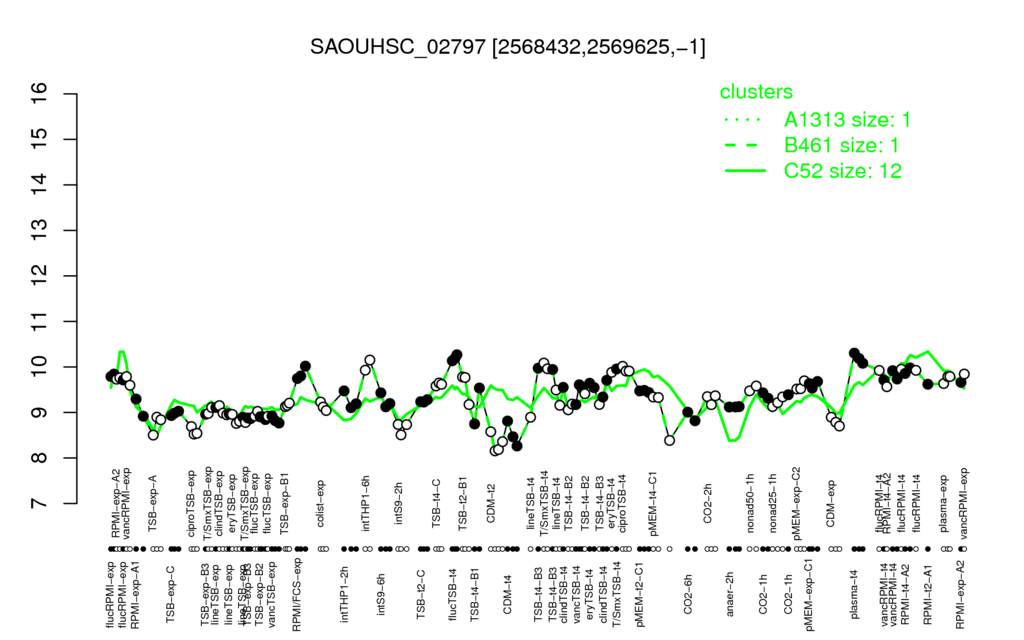The image size is (1024, 640).
Task: Click the 'TSB-t4-C' axis label
Action: 437,502
